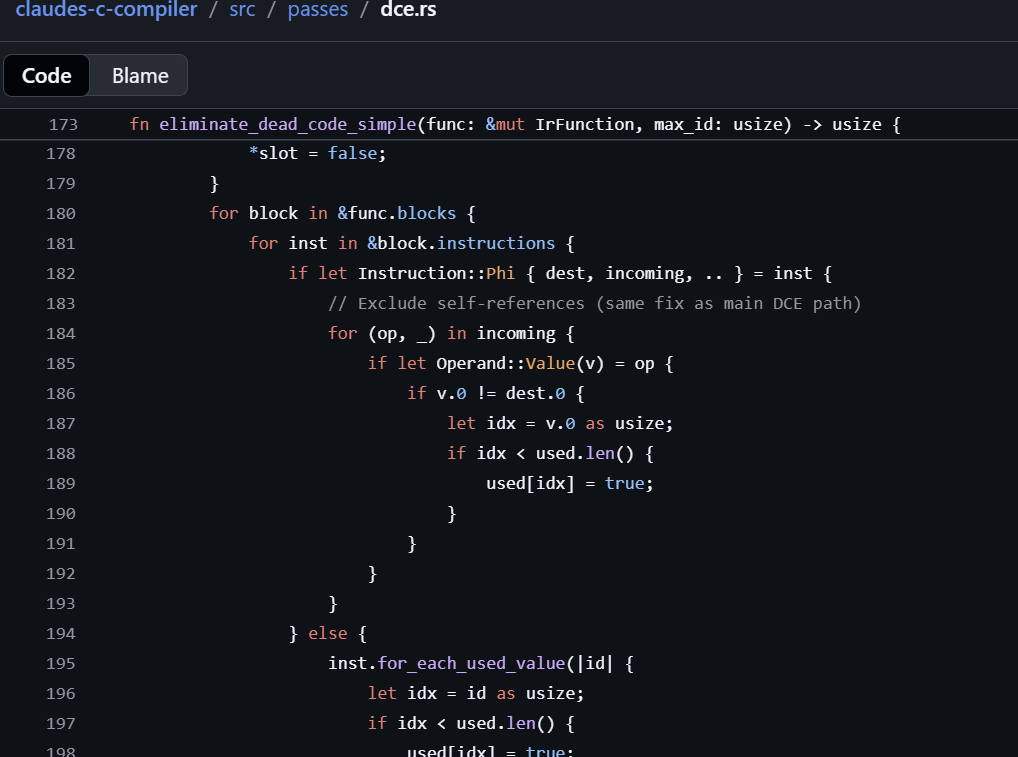Image resolution: width=1018 pixels, height=757 pixels.
Task: Click the instructions field on line 181
Action: tap(496, 243)
